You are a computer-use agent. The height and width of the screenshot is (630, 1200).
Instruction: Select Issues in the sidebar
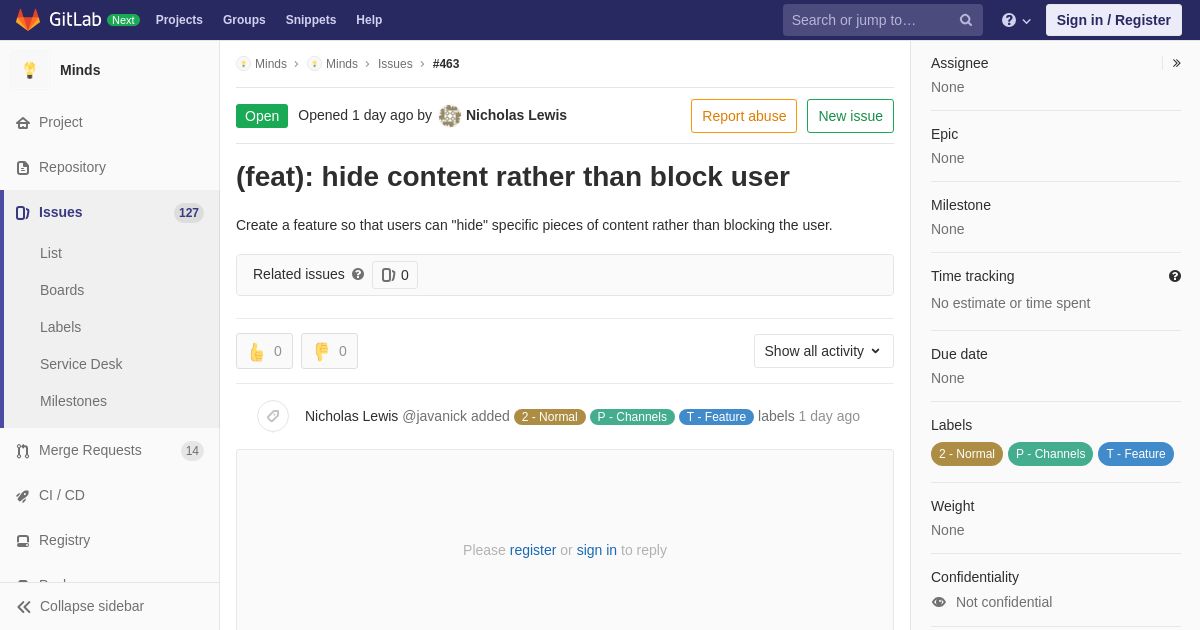[110, 212]
